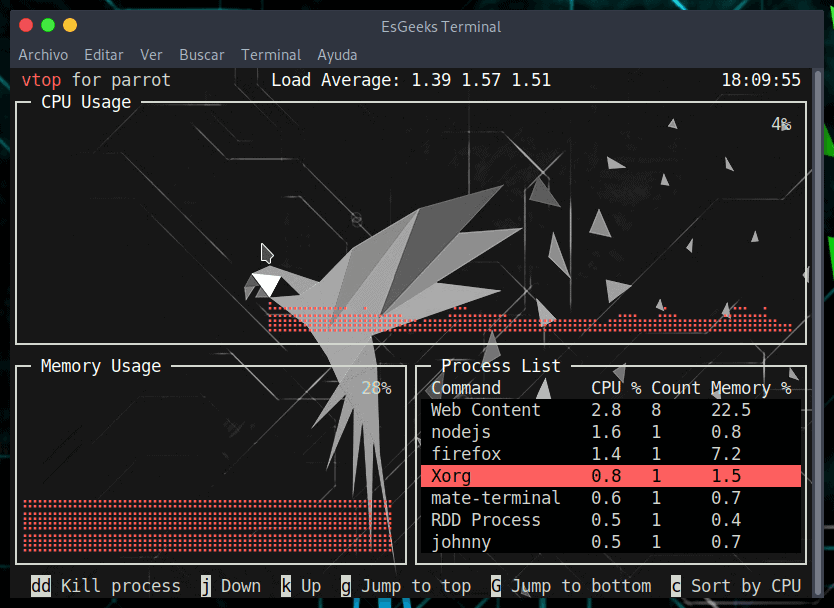
Task: Open the Editar menu
Action: pyautogui.click(x=104, y=55)
